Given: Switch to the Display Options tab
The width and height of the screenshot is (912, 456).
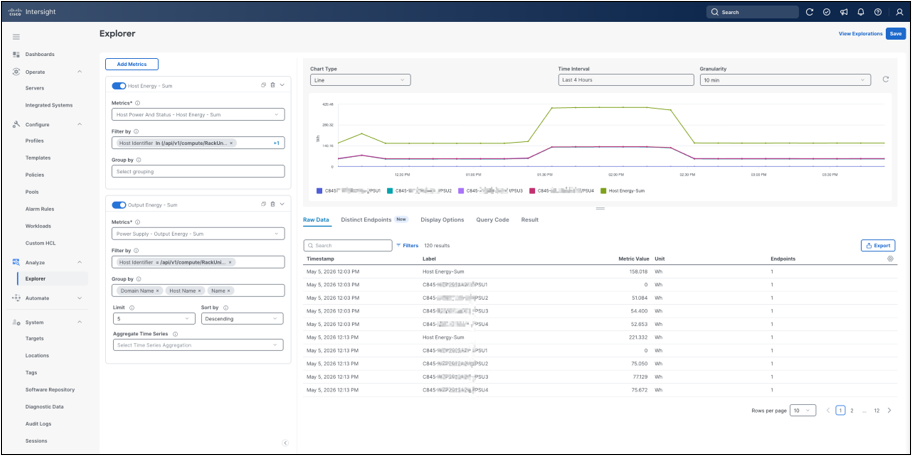Looking at the screenshot, I should [442, 220].
